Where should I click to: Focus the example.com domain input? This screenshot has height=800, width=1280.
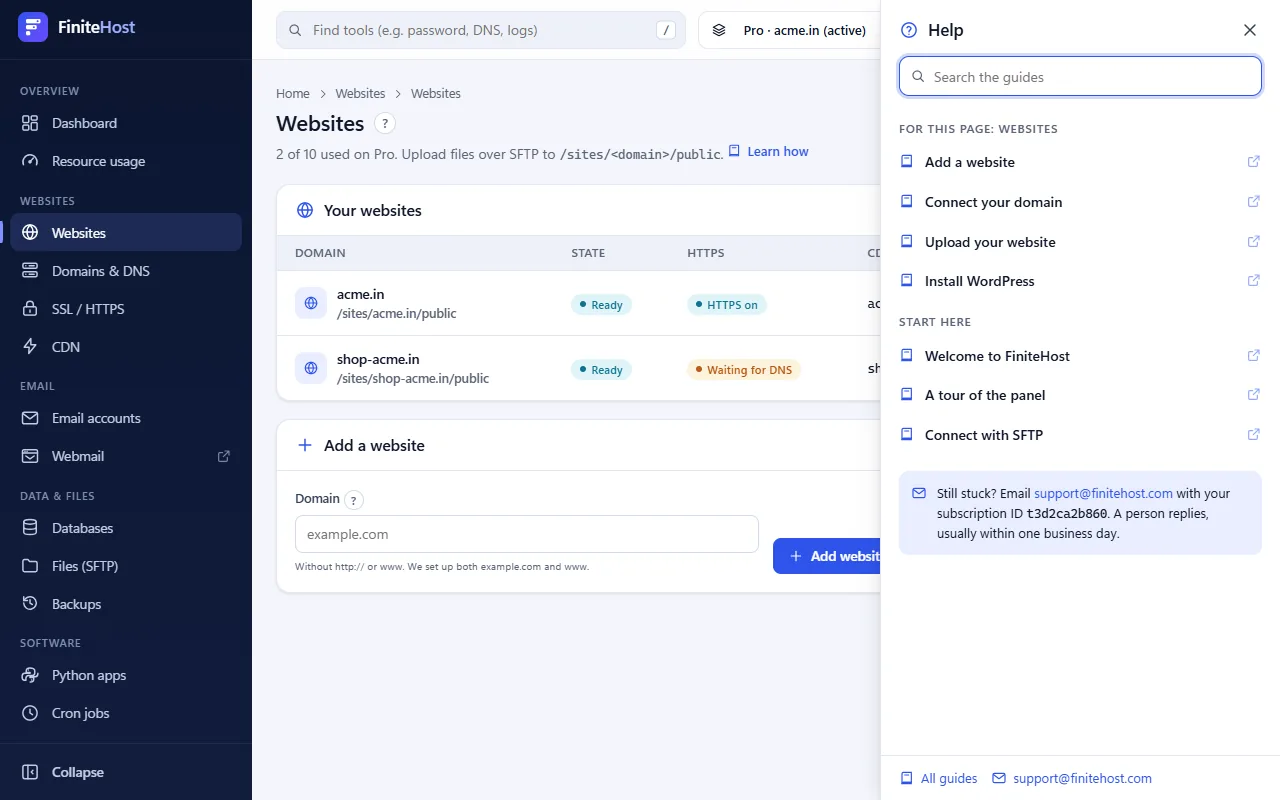[527, 534]
